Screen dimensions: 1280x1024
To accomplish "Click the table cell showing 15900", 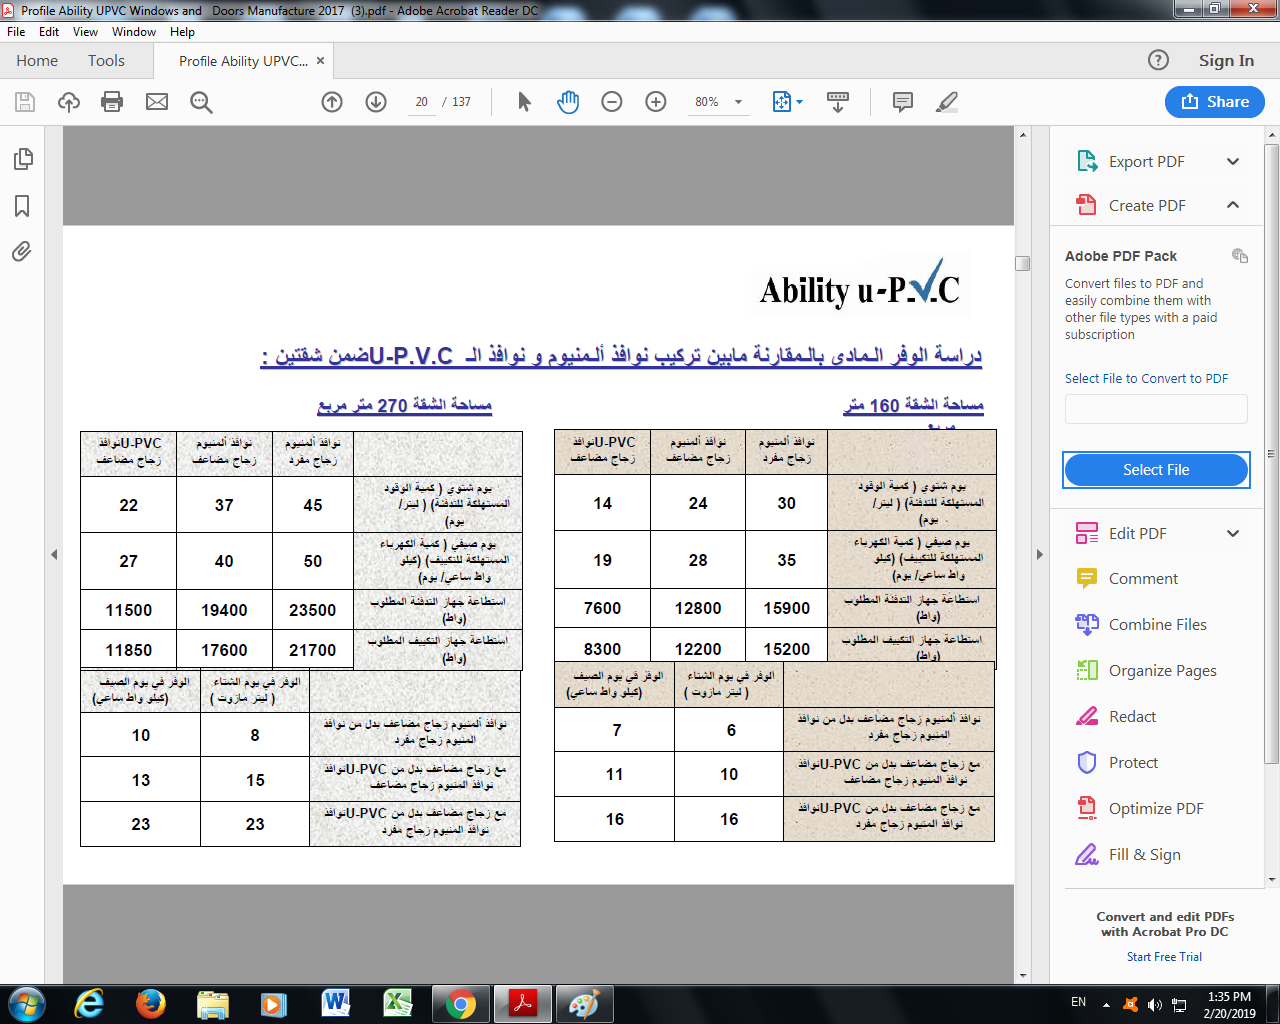I will click(787, 608).
